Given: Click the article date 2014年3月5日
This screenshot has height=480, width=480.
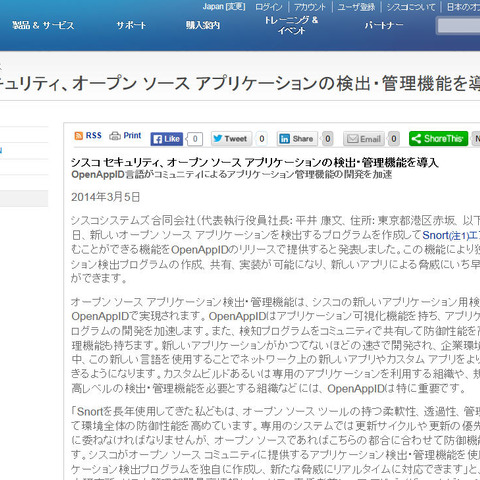Looking at the screenshot, I should 105,197.
